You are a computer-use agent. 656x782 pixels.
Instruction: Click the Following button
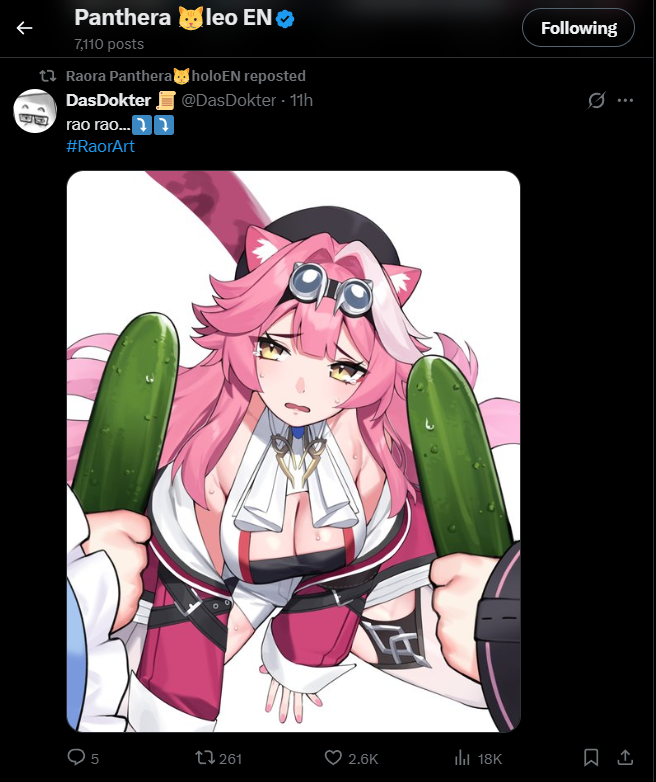point(578,28)
